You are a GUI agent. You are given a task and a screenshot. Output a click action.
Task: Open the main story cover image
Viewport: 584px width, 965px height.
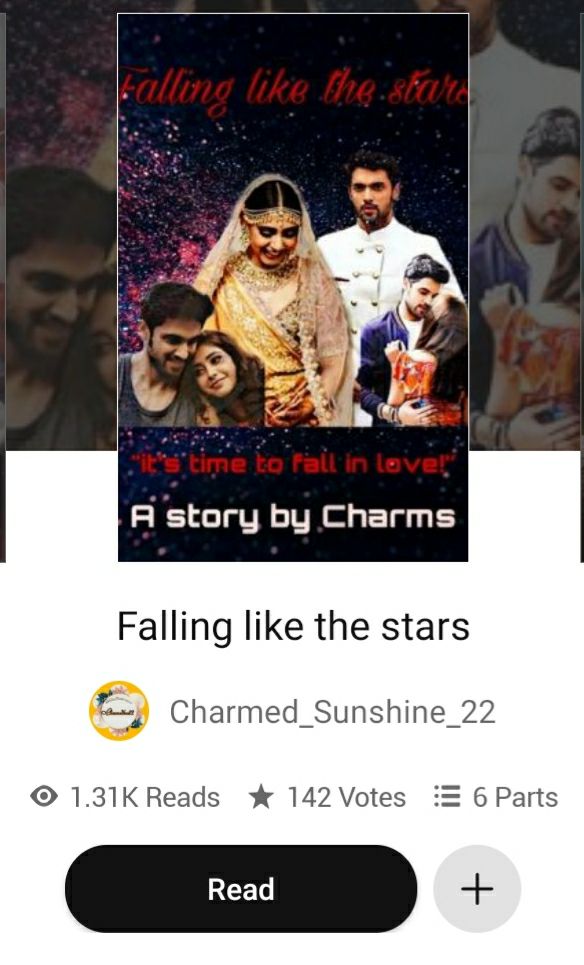pos(293,287)
